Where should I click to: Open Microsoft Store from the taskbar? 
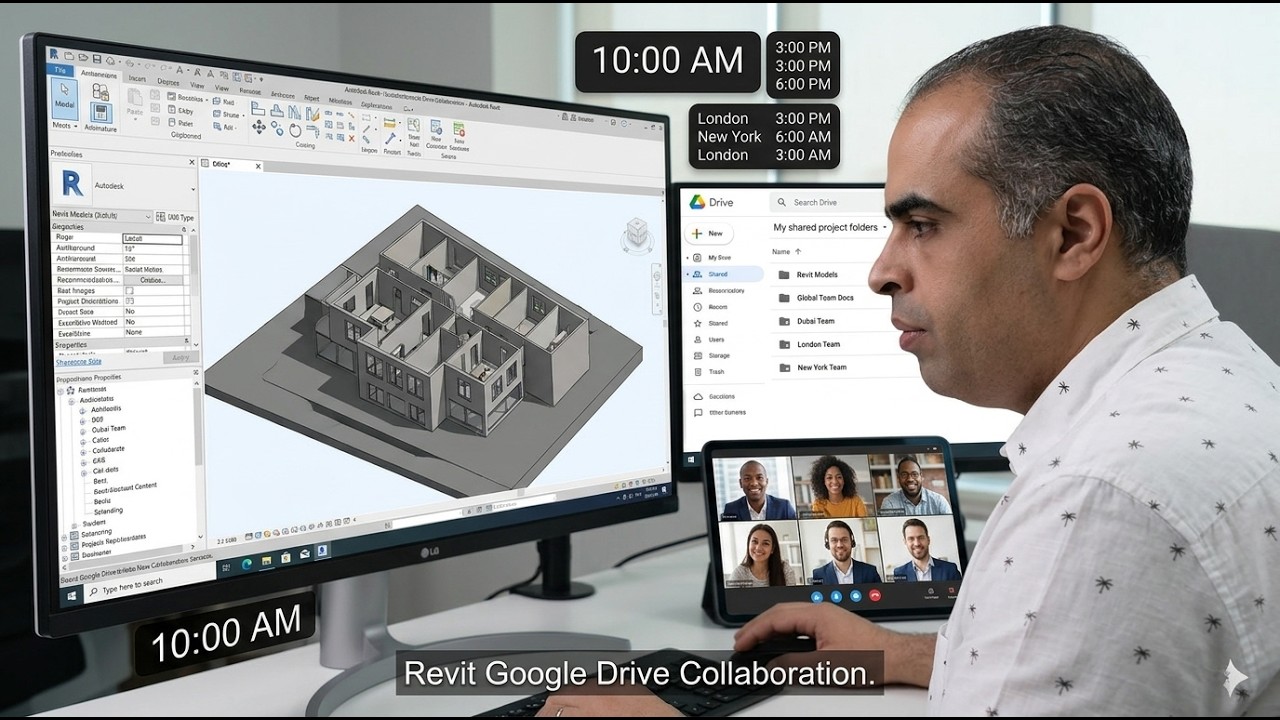286,556
